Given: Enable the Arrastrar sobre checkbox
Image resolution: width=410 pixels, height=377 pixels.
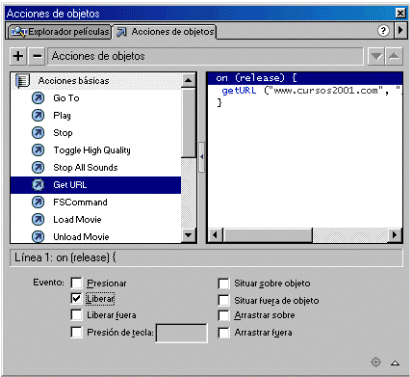Looking at the screenshot, I should pos(223,315).
